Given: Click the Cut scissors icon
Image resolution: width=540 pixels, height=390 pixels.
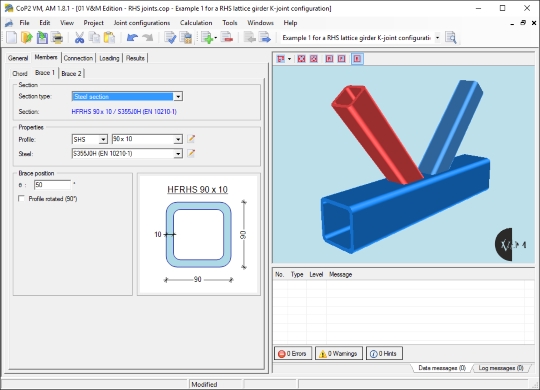Looking at the screenshot, I should click(79, 38).
